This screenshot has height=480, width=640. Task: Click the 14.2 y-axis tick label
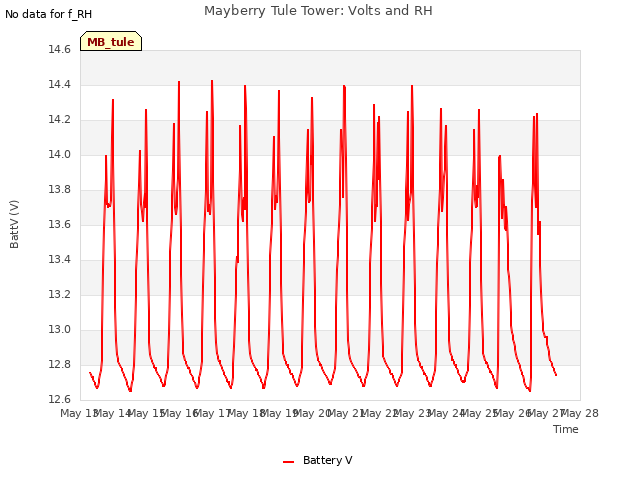click(60, 120)
